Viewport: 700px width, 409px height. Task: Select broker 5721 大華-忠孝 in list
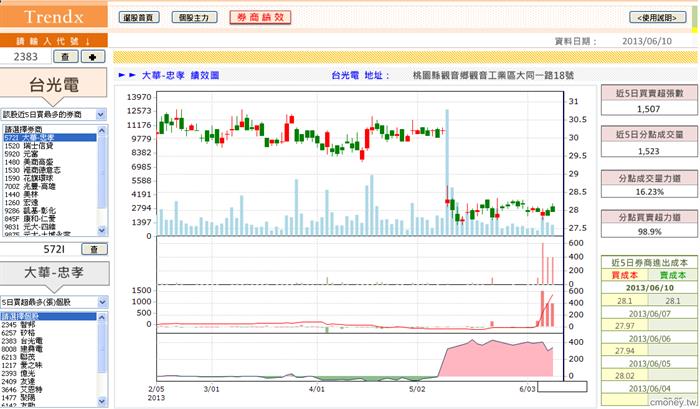point(50,138)
